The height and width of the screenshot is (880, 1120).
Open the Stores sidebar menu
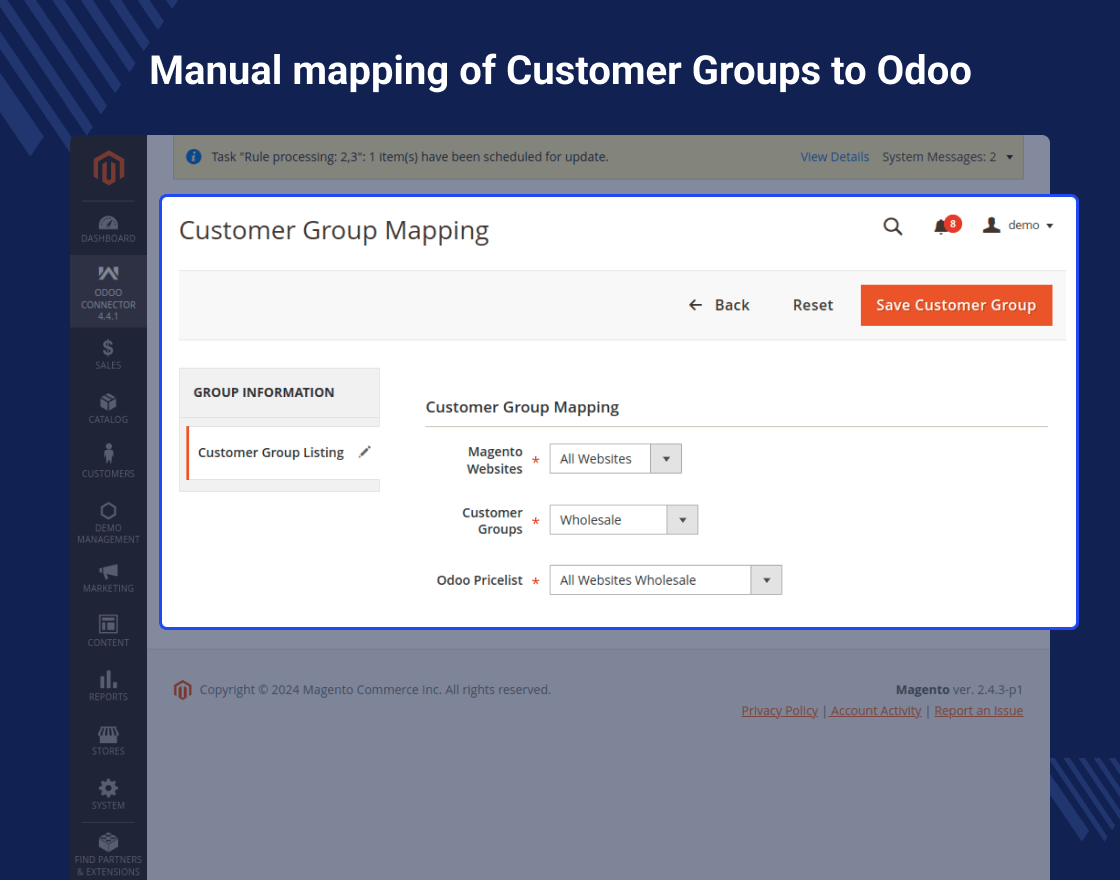pos(109,740)
